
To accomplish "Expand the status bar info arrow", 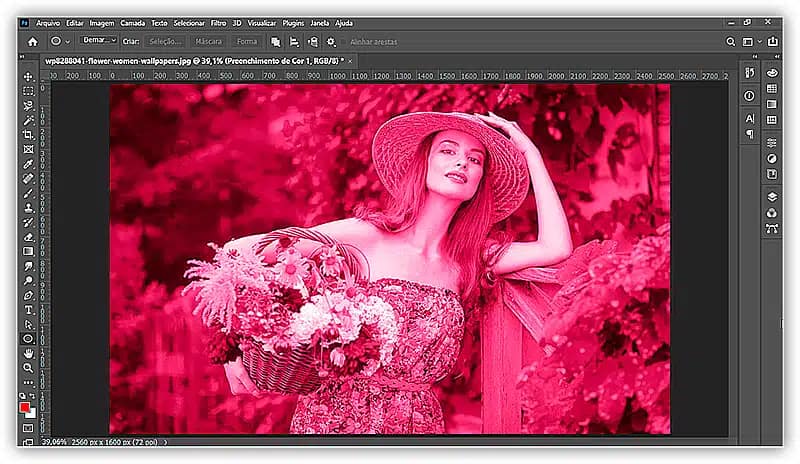I will coord(165,442).
